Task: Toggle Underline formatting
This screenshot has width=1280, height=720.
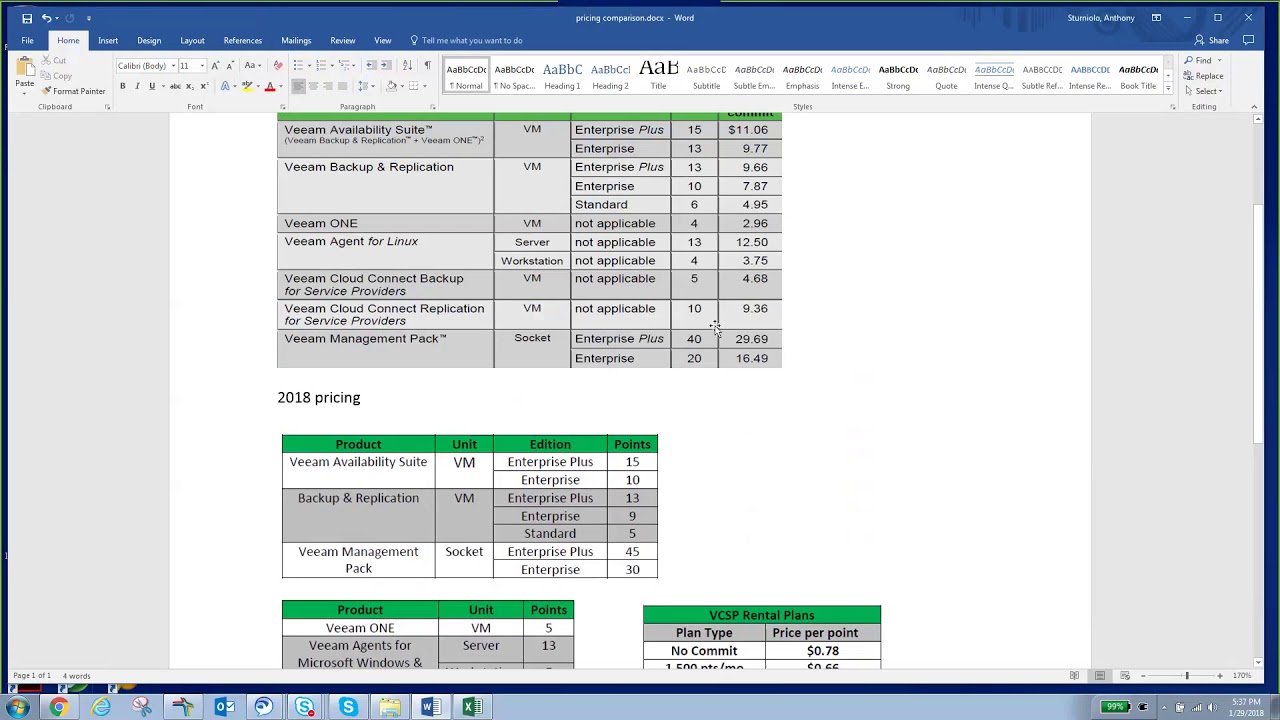Action: 152,86
